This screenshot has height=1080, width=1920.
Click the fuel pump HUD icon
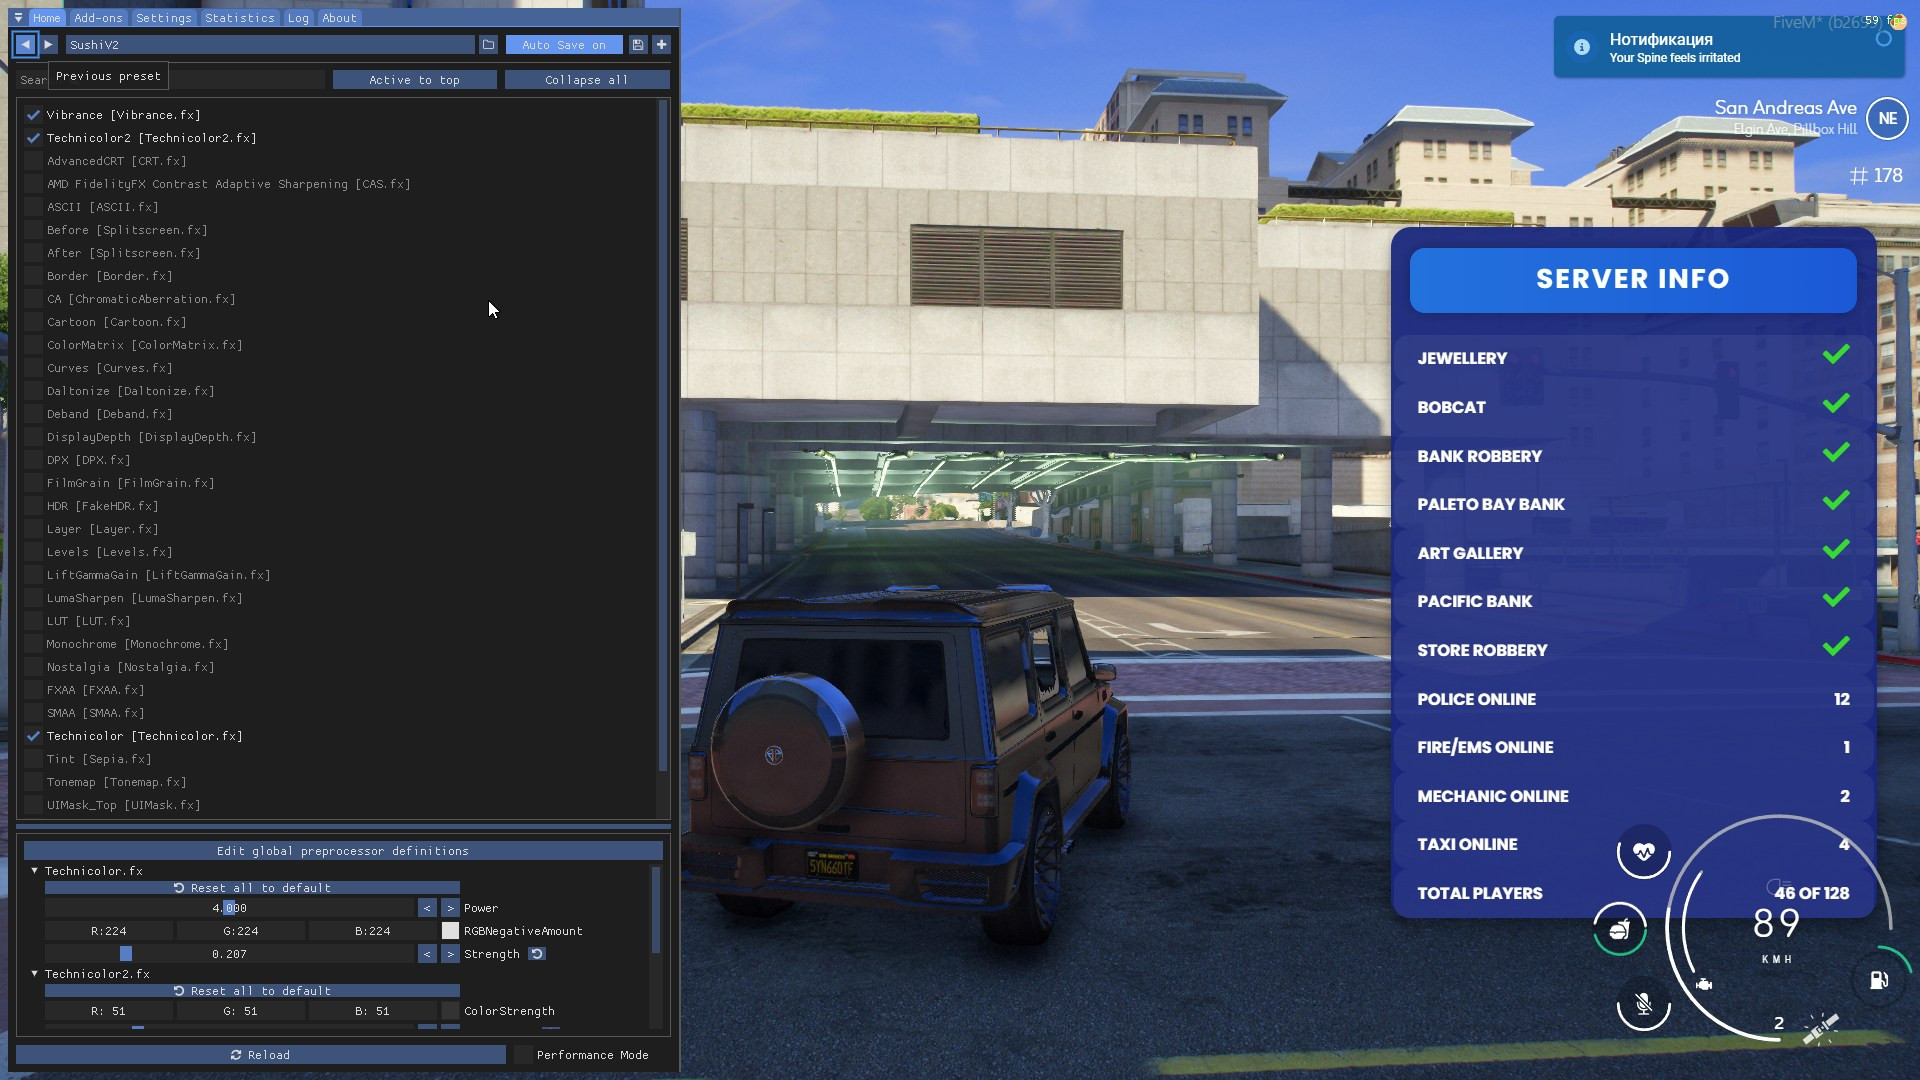point(1879,980)
